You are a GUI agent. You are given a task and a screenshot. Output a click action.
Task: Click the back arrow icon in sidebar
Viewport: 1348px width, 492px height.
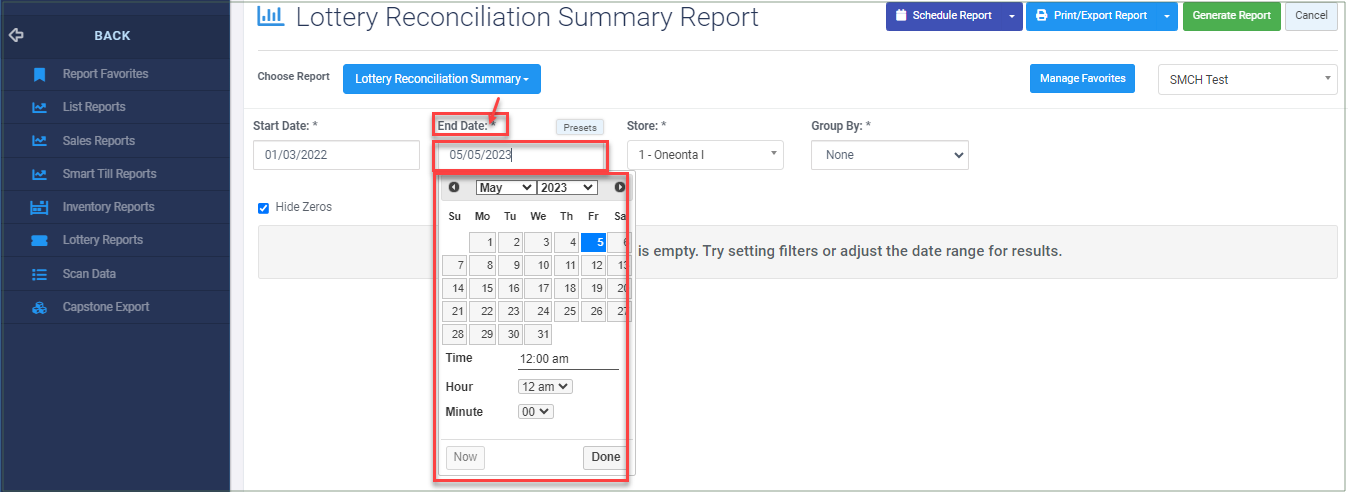tap(15, 35)
